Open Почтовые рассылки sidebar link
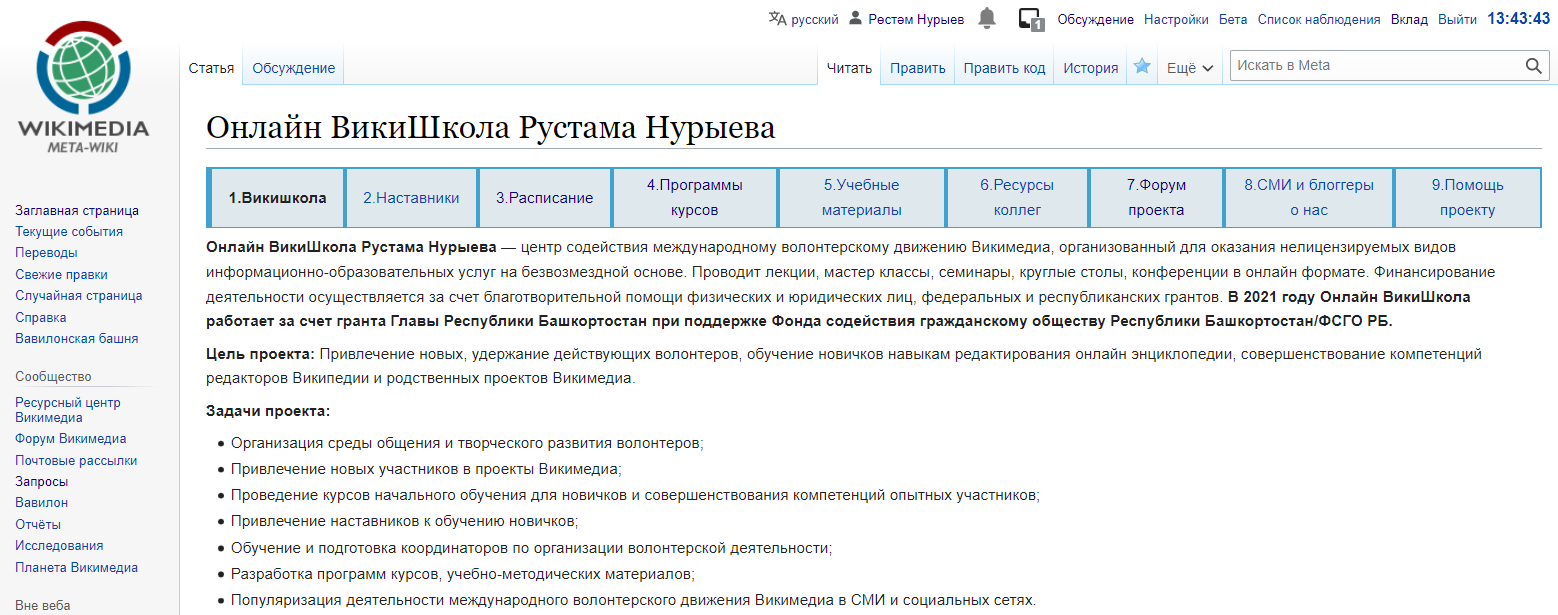 (x=76, y=460)
